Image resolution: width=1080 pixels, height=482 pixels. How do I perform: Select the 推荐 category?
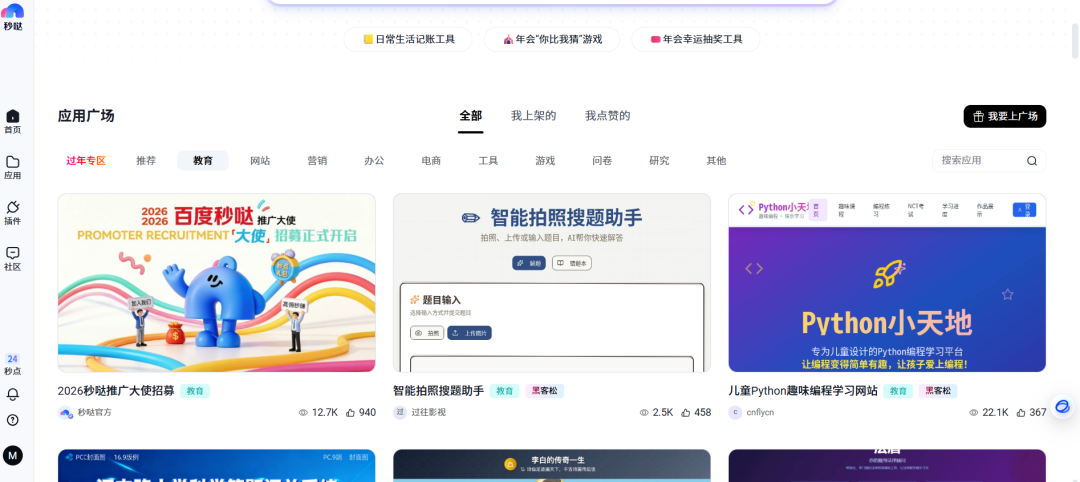tap(146, 160)
